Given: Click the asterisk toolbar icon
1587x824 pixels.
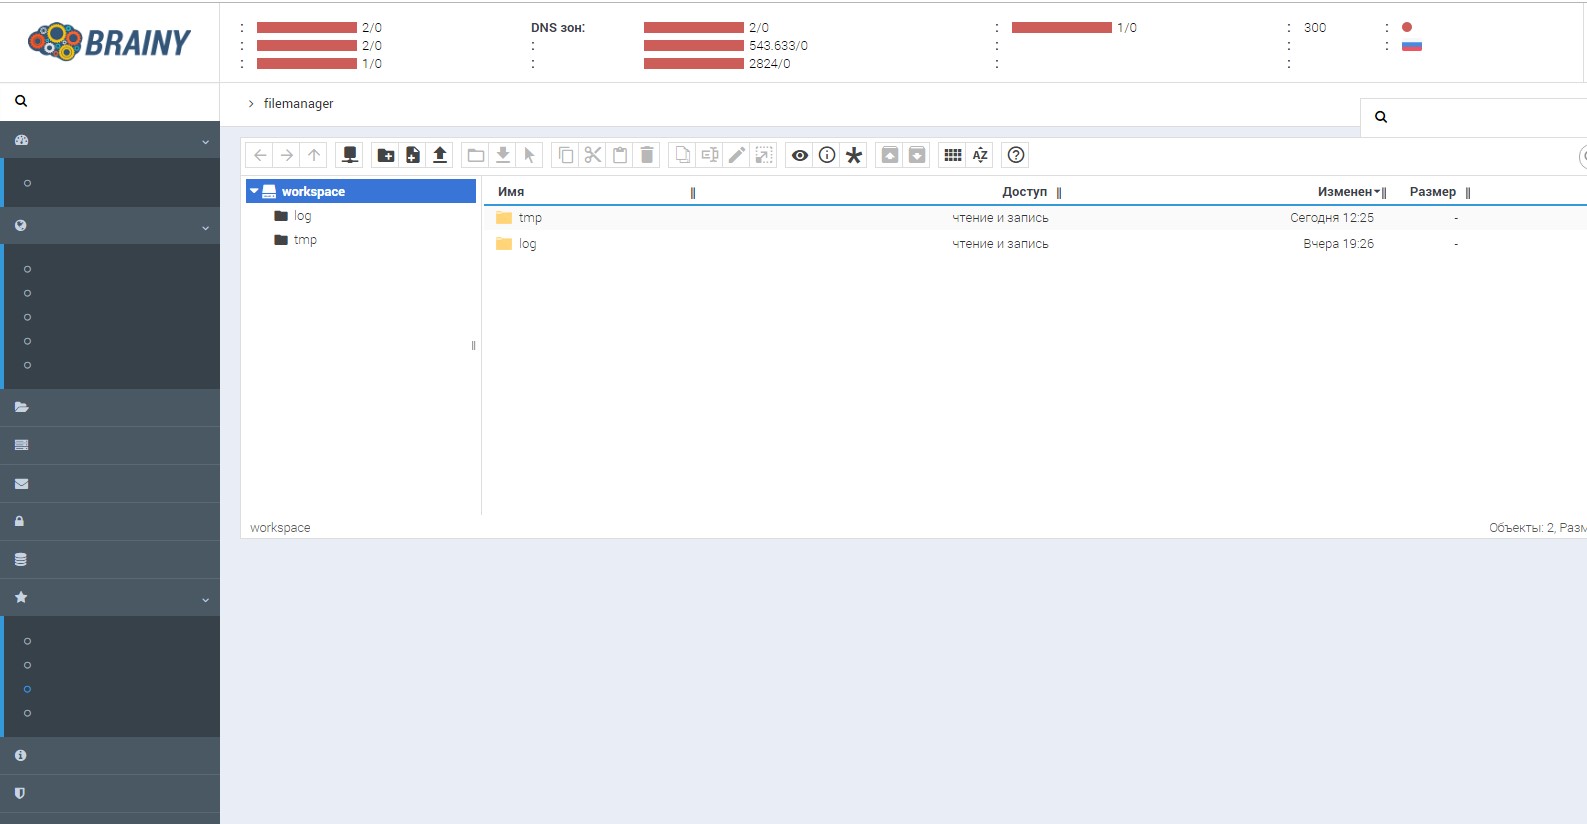Looking at the screenshot, I should tap(854, 155).
